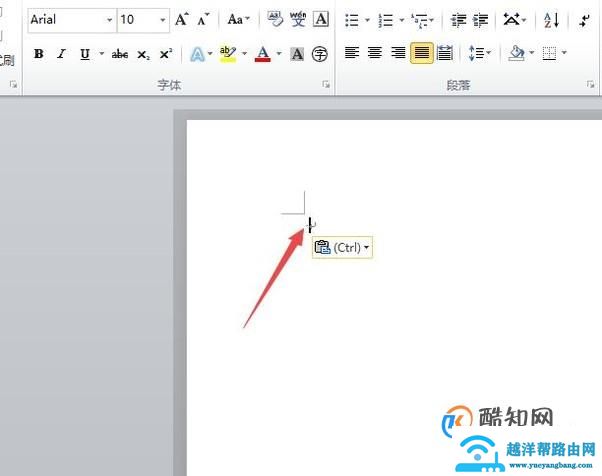Screen dimensions: 602x476
Task: Click the Paste Options (Ctrl) button
Action: point(342,247)
